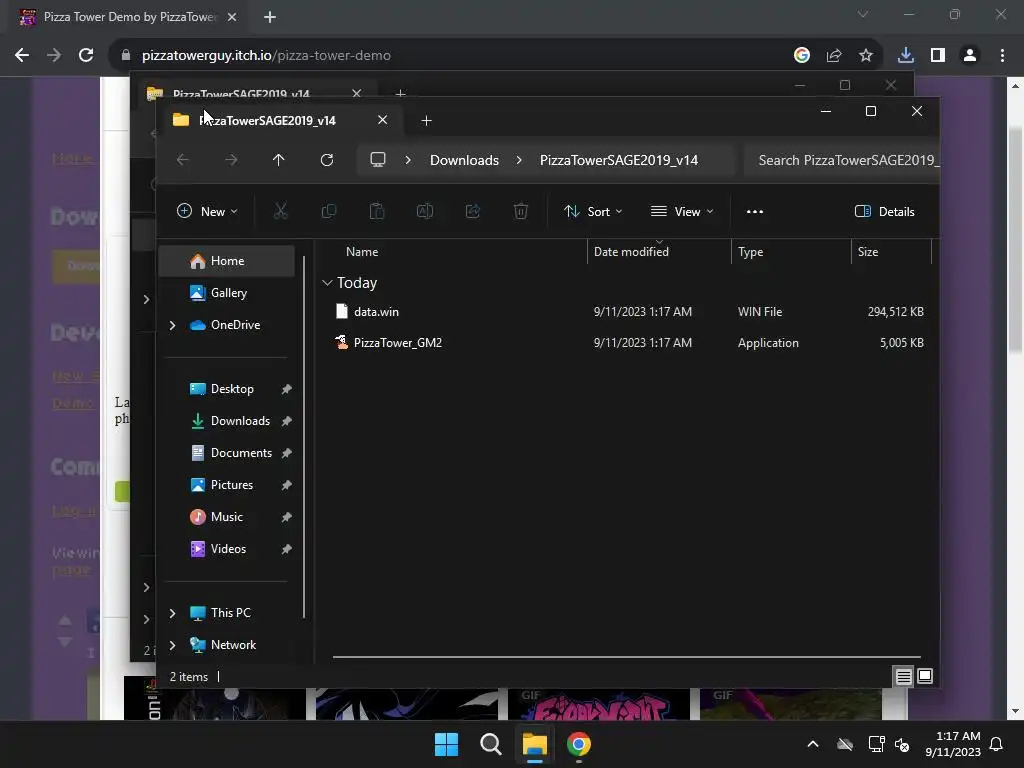Collapse the Today group

(x=327, y=283)
